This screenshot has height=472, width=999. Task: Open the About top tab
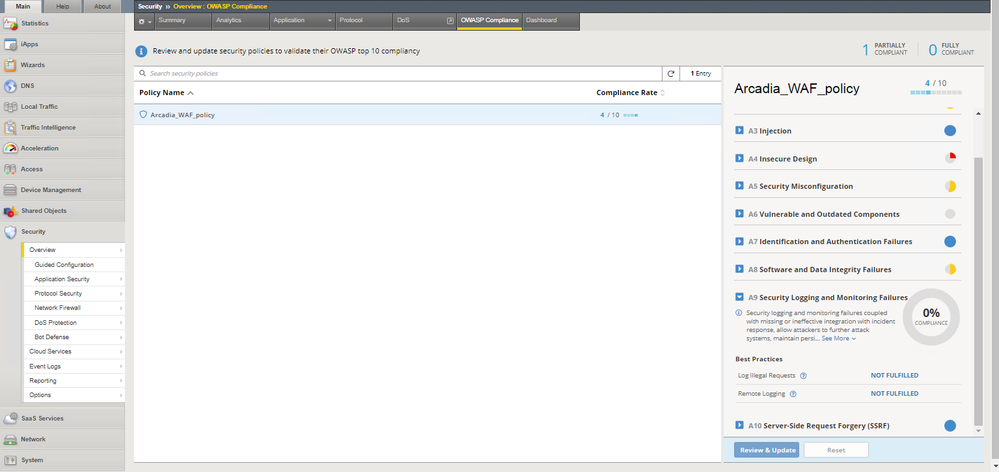pos(102,7)
